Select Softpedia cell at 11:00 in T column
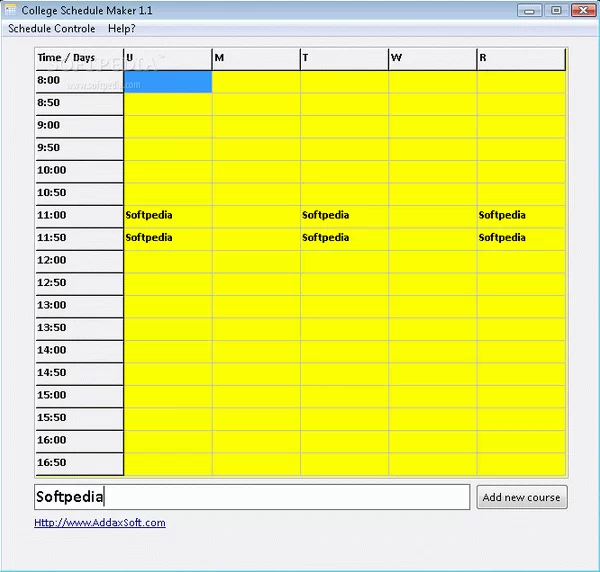Image resolution: width=600 pixels, height=572 pixels. (344, 217)
